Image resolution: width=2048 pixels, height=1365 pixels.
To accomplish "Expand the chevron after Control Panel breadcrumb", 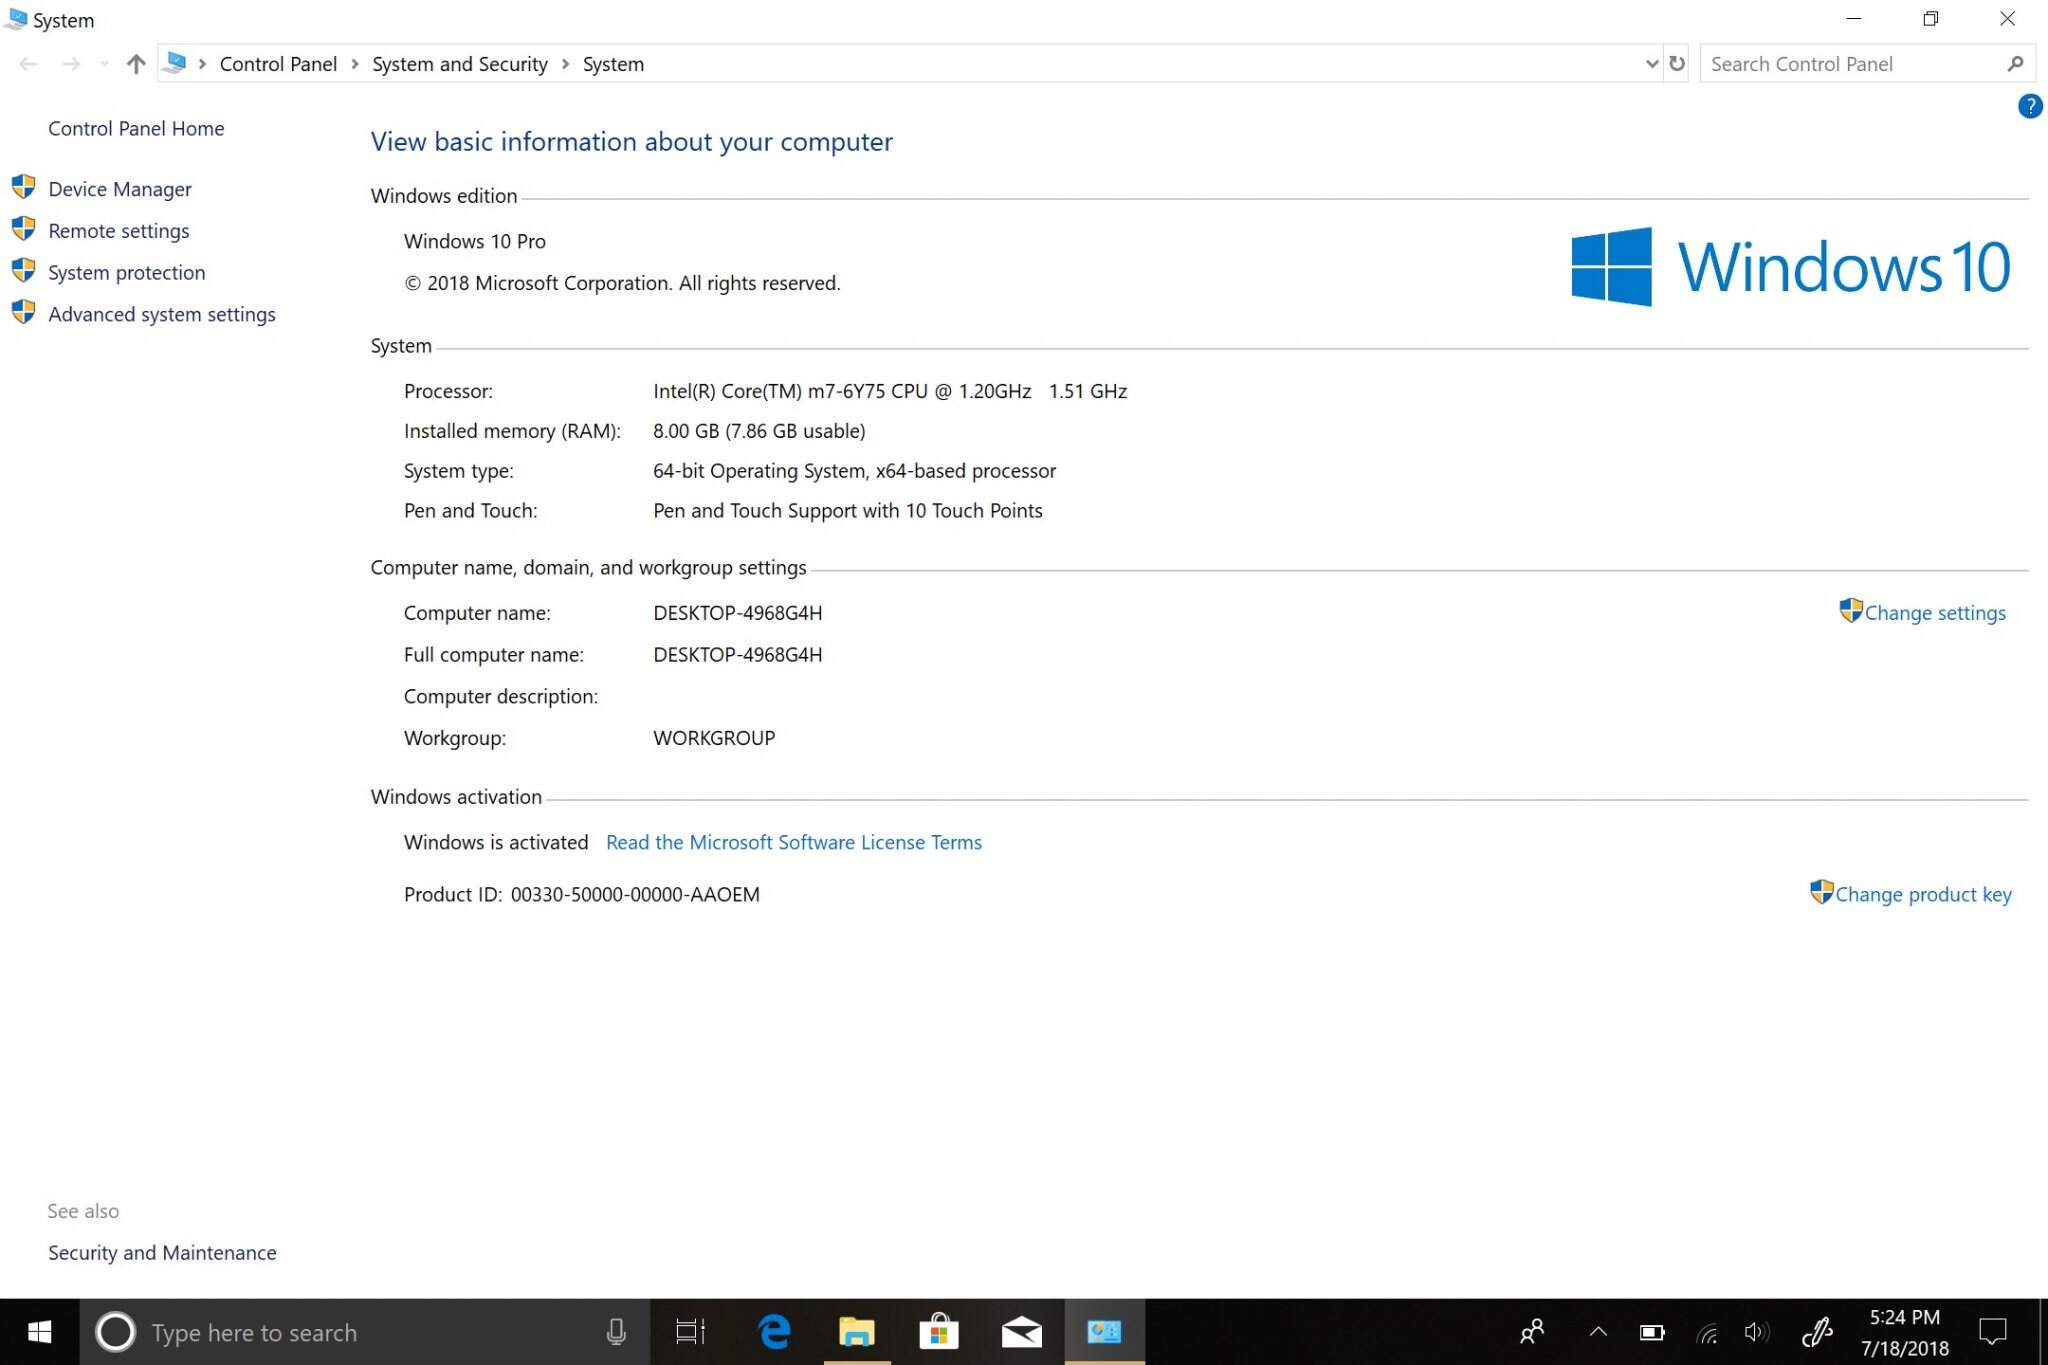I will coord(355,64).
